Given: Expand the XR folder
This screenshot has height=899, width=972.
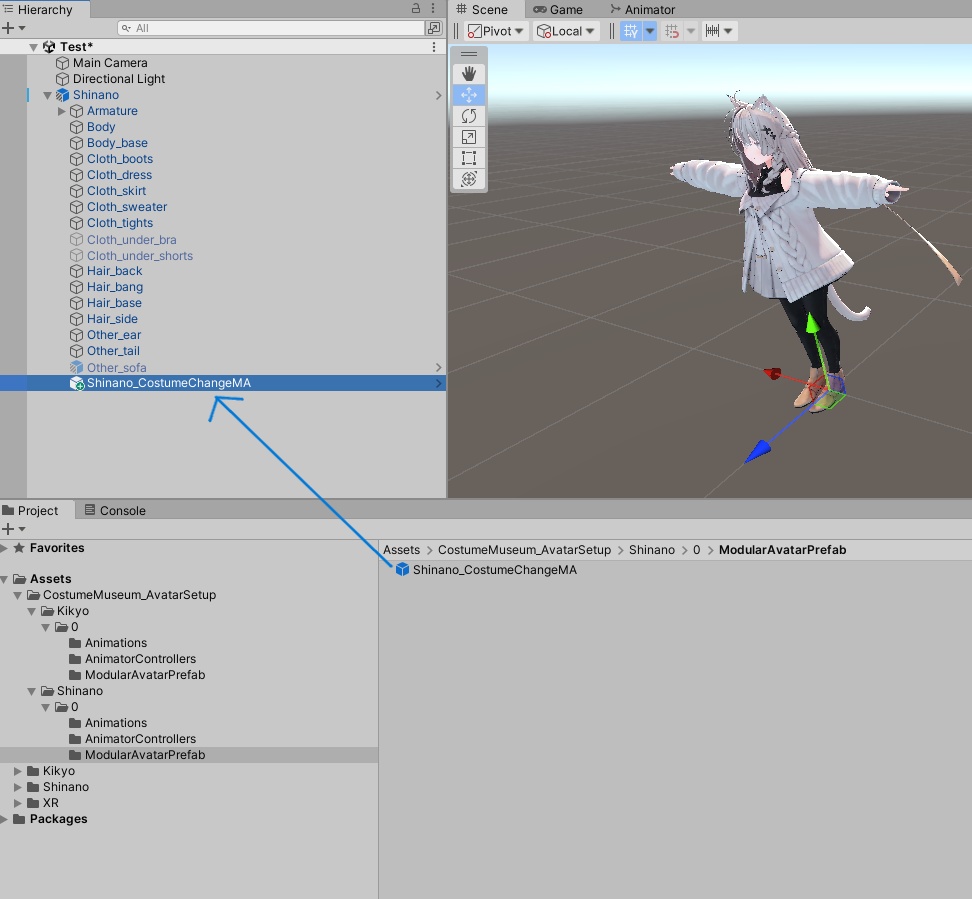Looking at the screenshot, I should [18, 803].
